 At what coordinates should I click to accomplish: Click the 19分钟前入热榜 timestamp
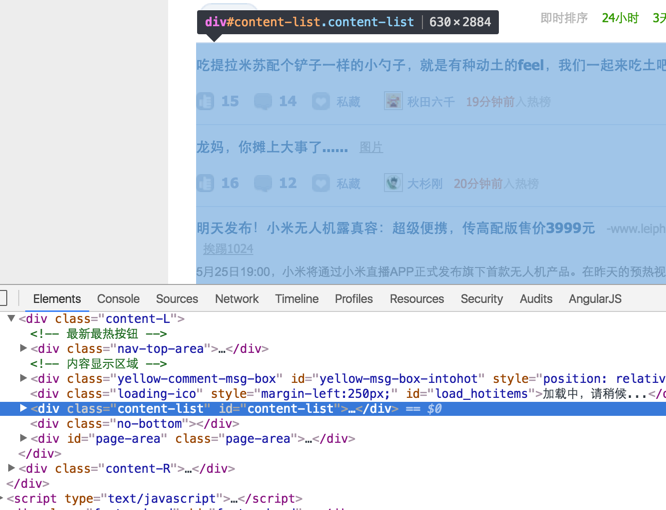[x=508, y=102]
